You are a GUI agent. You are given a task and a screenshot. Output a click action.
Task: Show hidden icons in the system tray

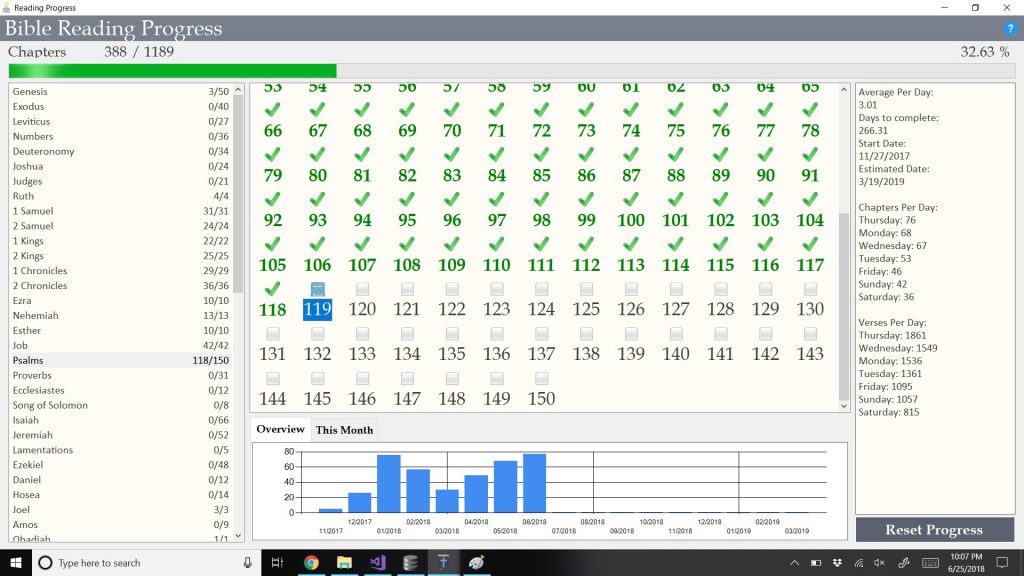click(x=794, y=563)
